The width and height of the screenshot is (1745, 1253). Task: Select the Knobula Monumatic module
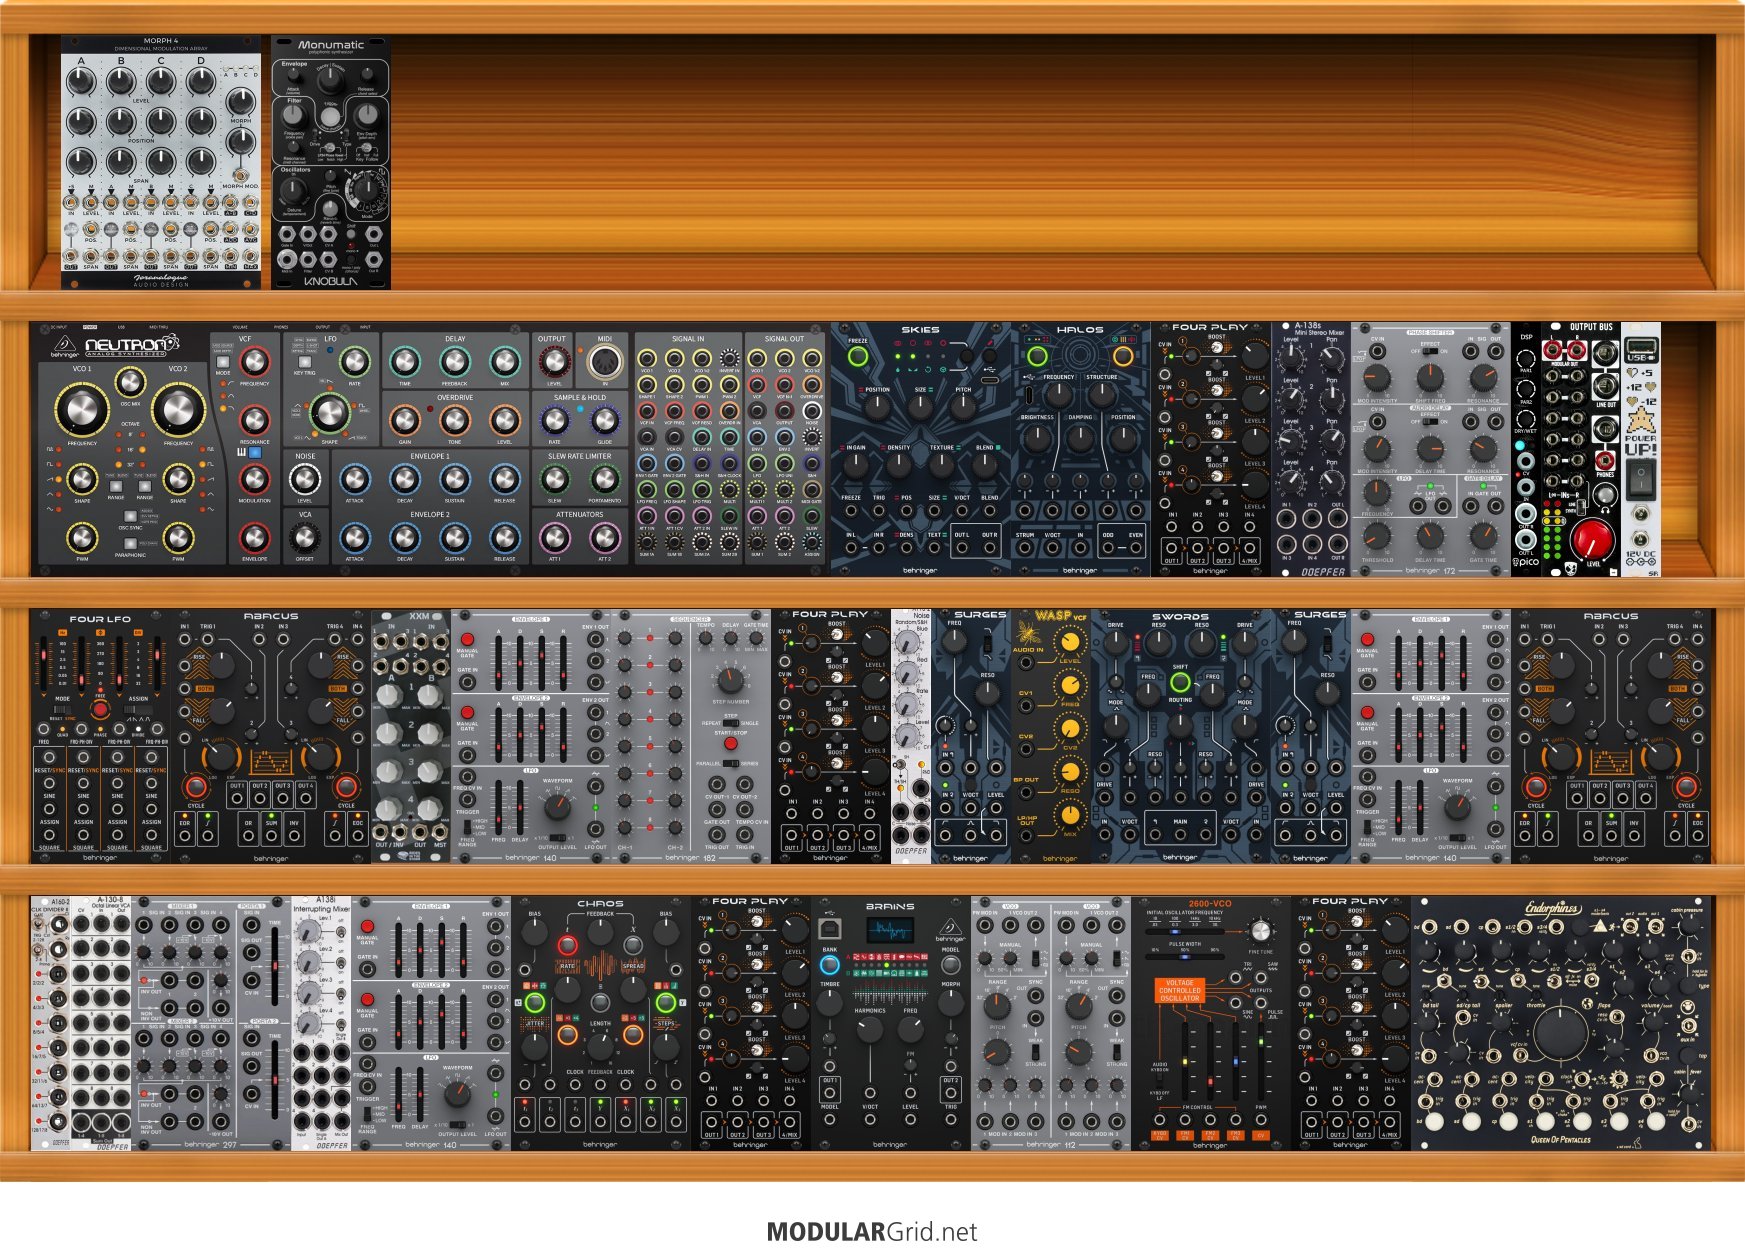(x=331, y=163)
